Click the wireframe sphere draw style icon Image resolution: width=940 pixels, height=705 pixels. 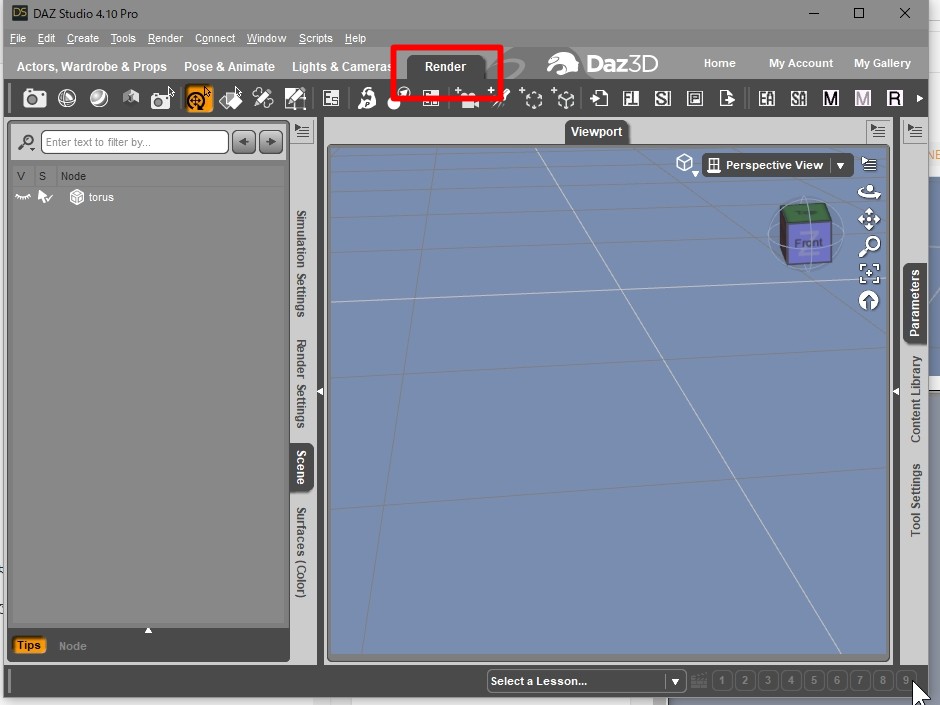tap(67, 98)
